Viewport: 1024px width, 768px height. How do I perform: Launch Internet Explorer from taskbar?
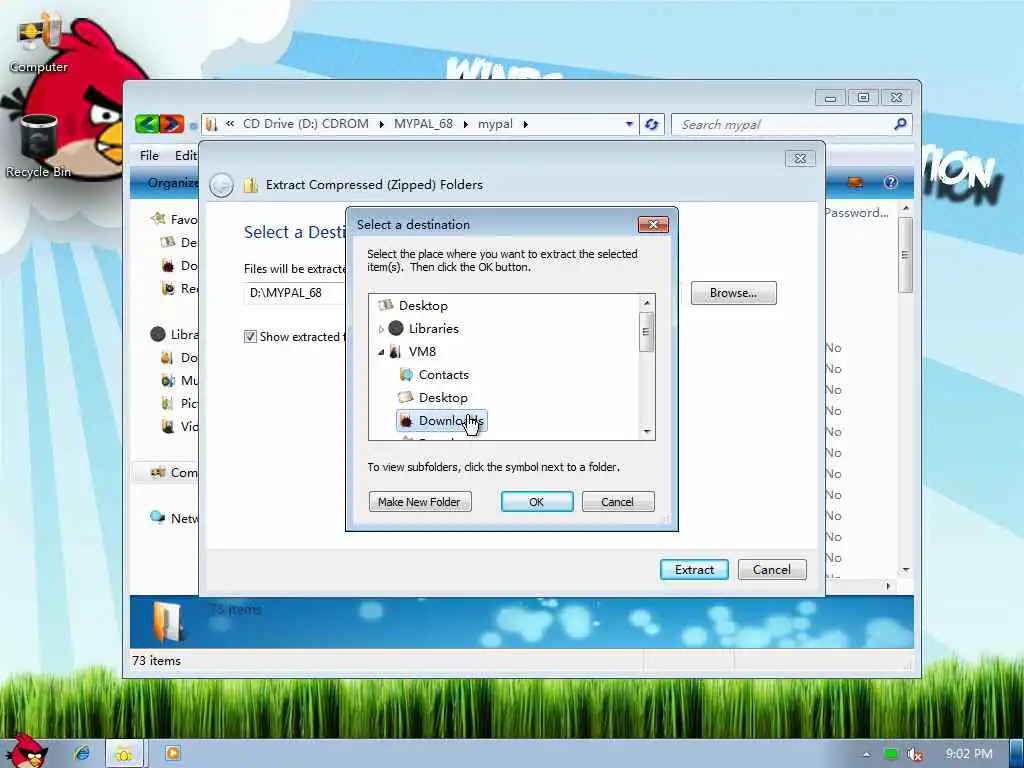[x=82, y=753]
